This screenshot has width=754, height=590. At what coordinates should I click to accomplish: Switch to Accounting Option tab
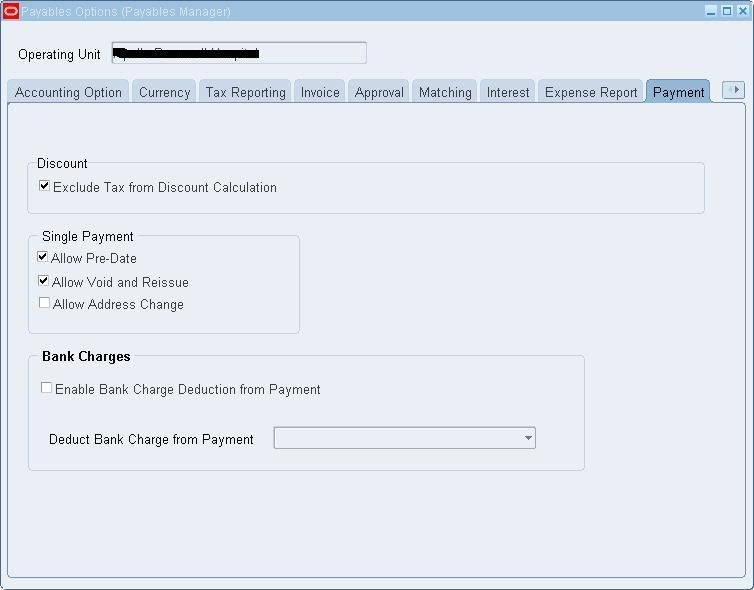68,92
